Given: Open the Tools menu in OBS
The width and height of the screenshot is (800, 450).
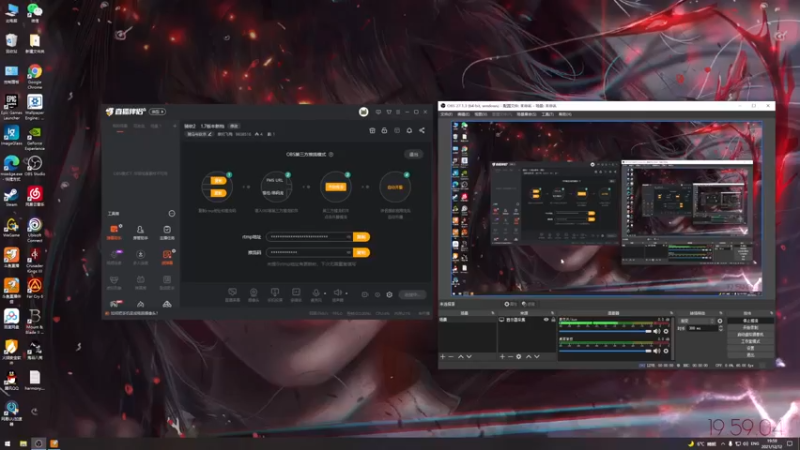Looking at the screenshot, I should click(x=547, y=114).
